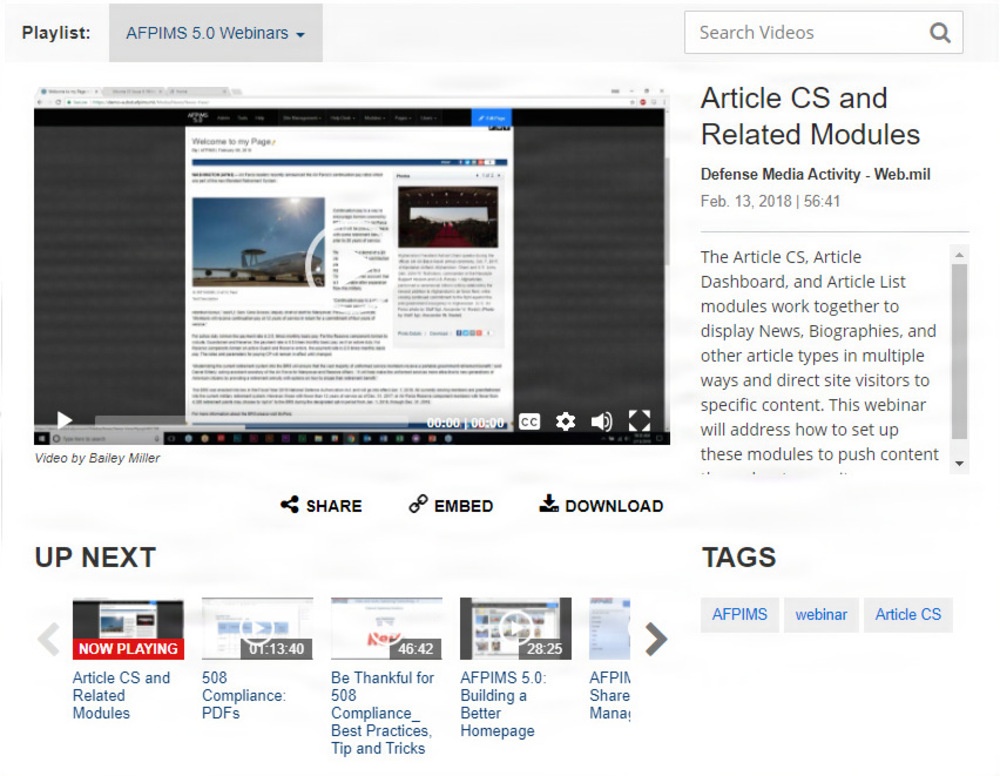Click the 00:00 | 00:00 time display
The height and width of the screenshot is (776, 1000).
[465, 423]
